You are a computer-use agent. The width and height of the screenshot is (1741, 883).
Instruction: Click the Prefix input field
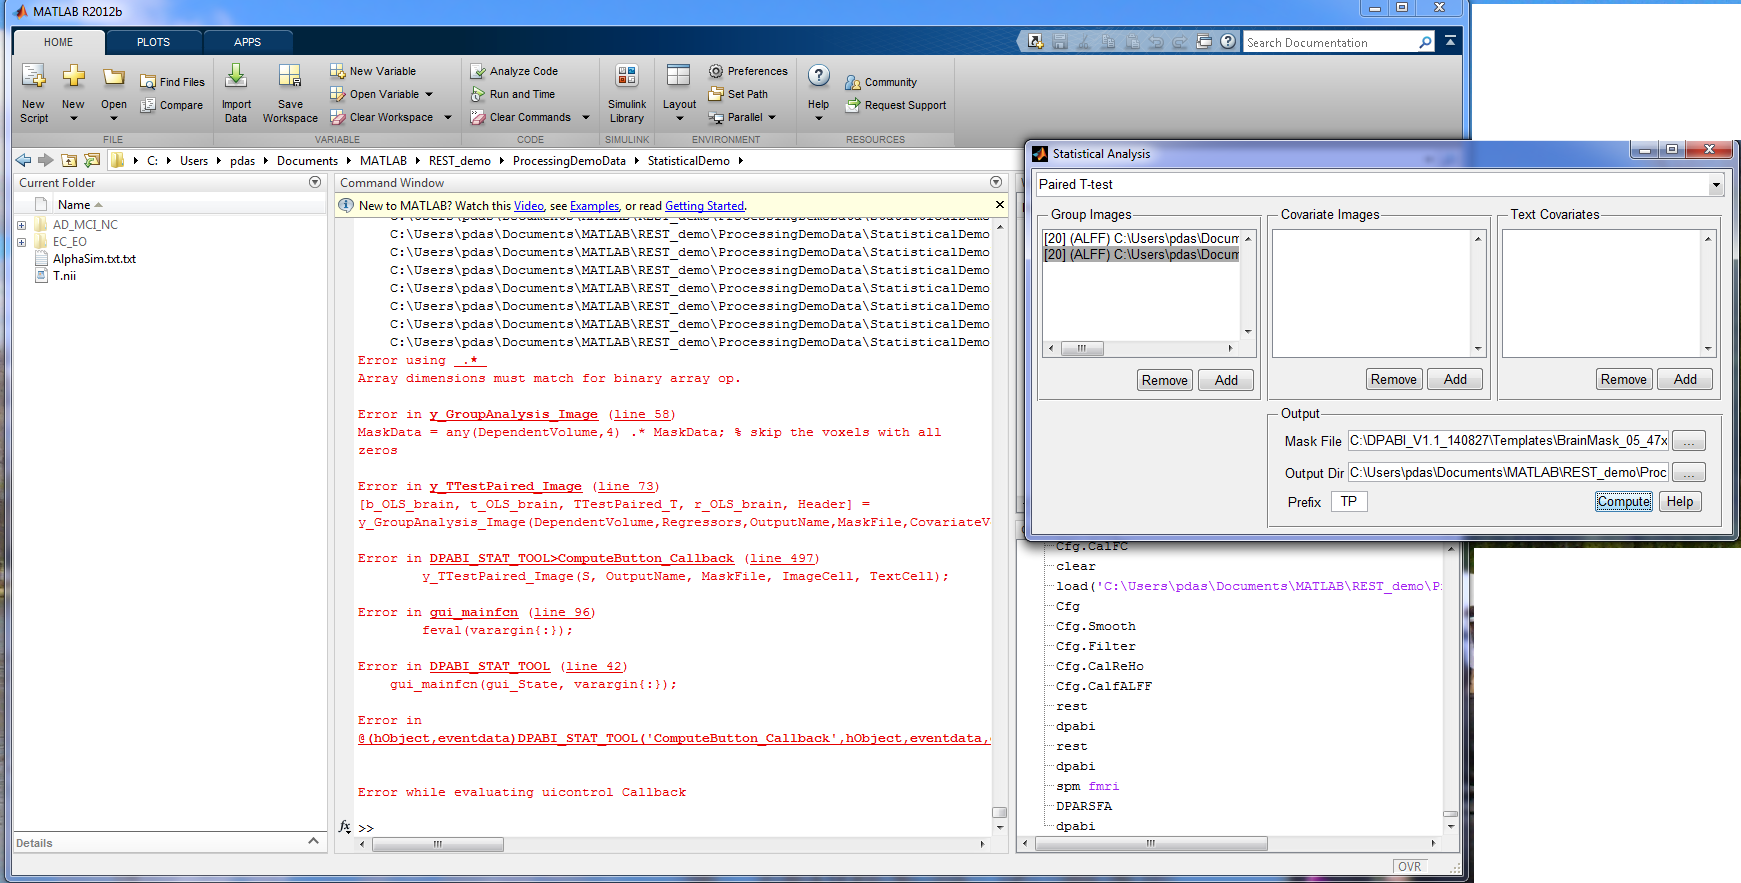tap(1349, 502)
